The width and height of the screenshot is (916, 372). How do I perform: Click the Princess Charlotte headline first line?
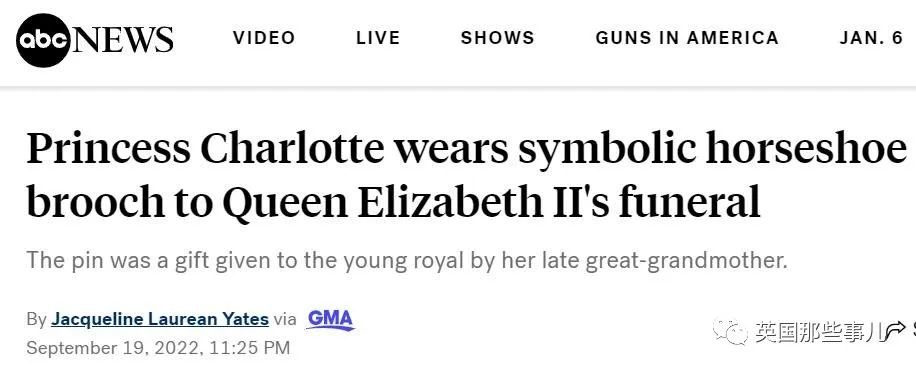pyautogui.click(x=466, y=150)
